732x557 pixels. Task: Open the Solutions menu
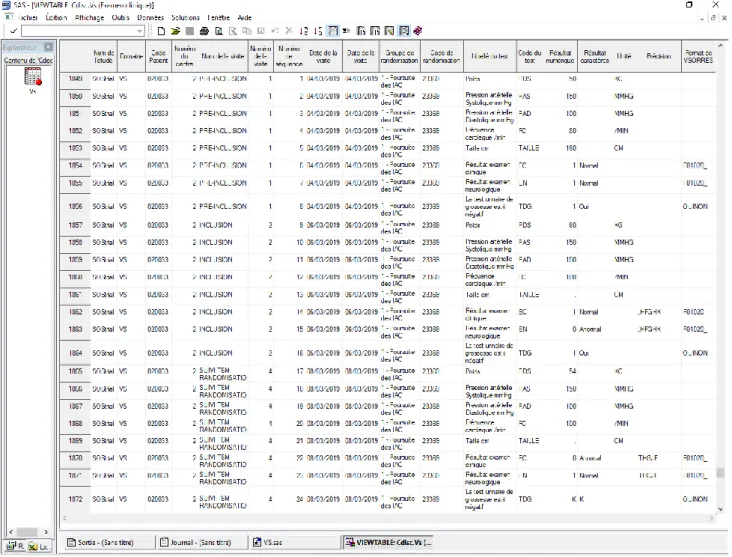point(185,18)
